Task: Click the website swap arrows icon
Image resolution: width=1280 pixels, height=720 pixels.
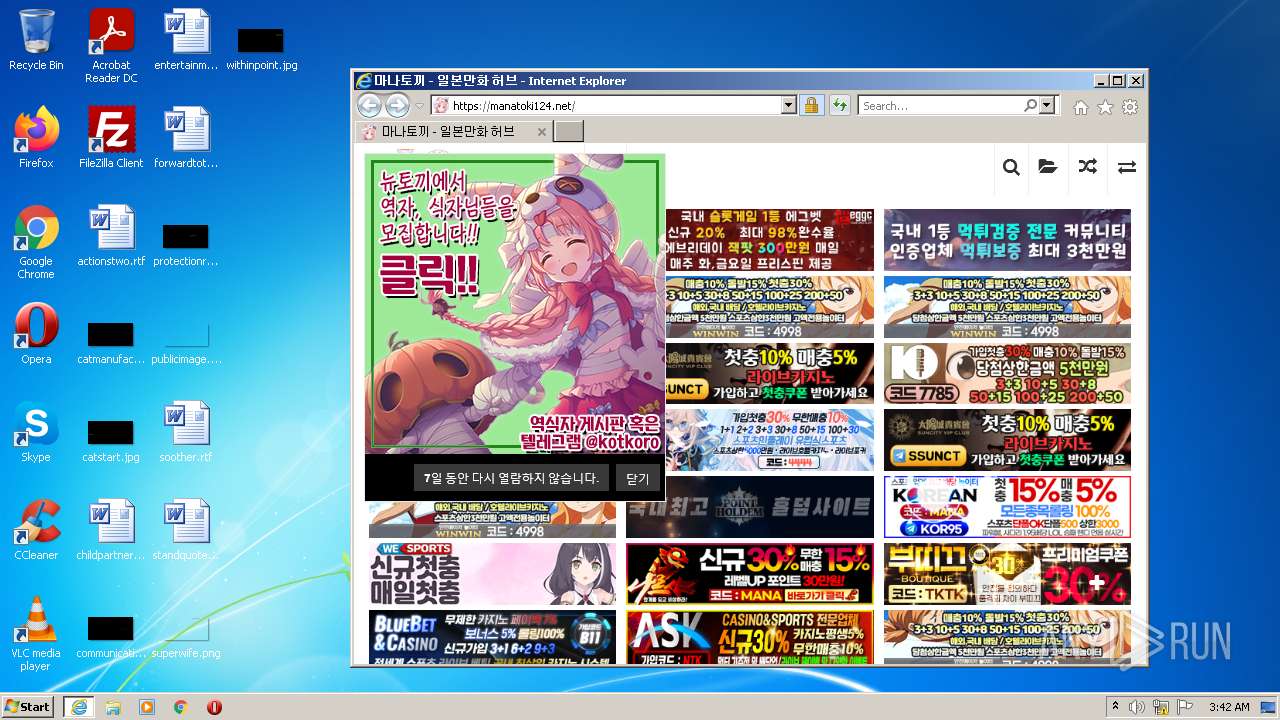Action: tap(1127, 167)
